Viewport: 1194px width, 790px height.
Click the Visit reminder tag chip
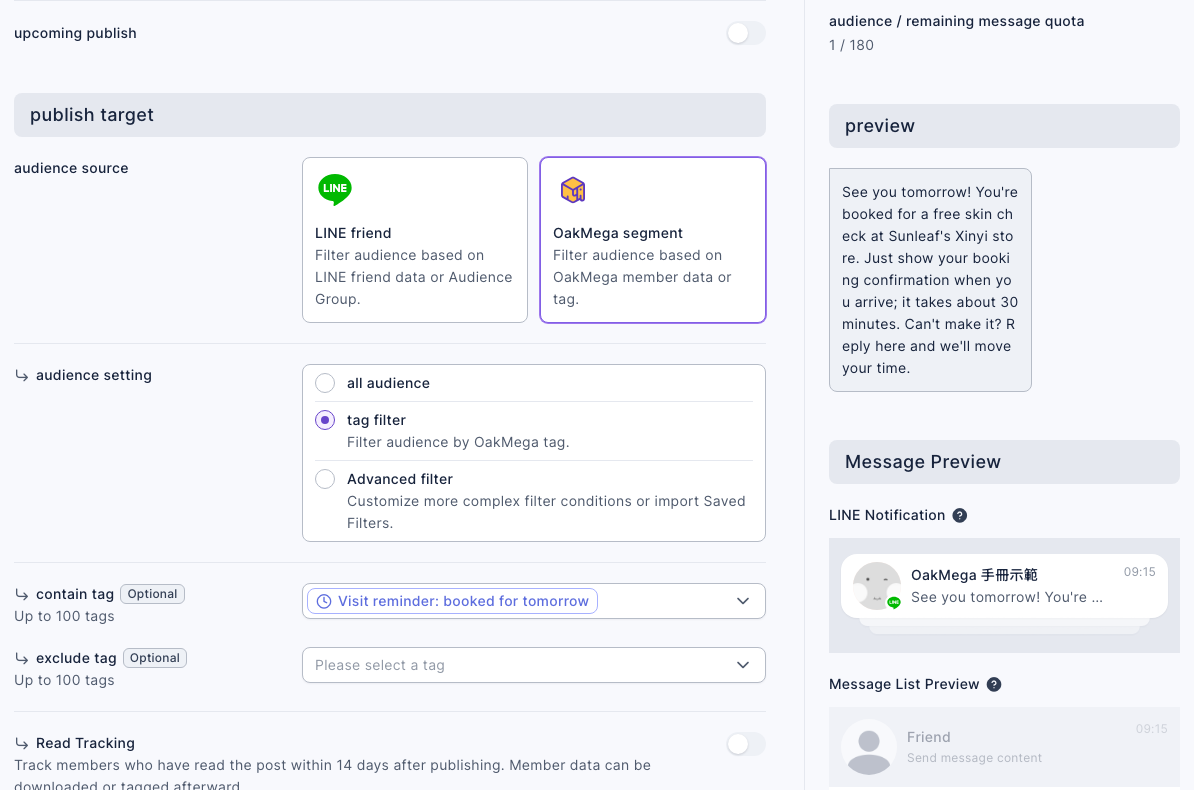click(x=452, y=601)
